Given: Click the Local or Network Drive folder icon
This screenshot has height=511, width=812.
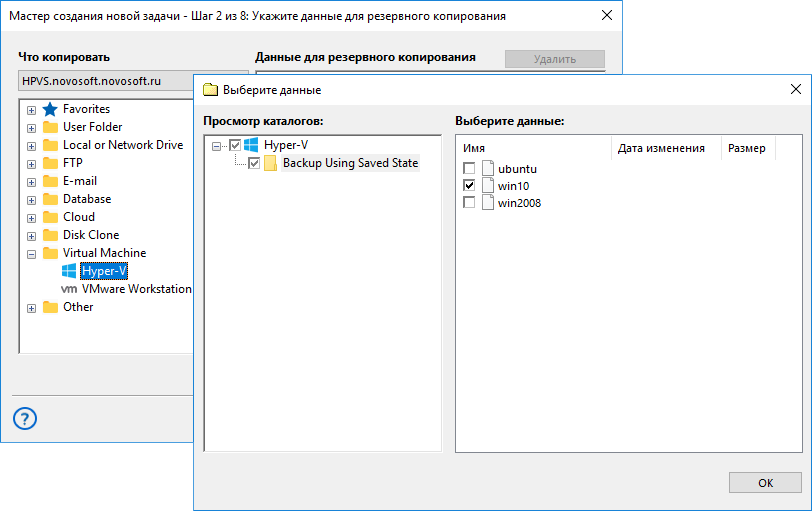Looking at the screenshot, I should 50,145.
